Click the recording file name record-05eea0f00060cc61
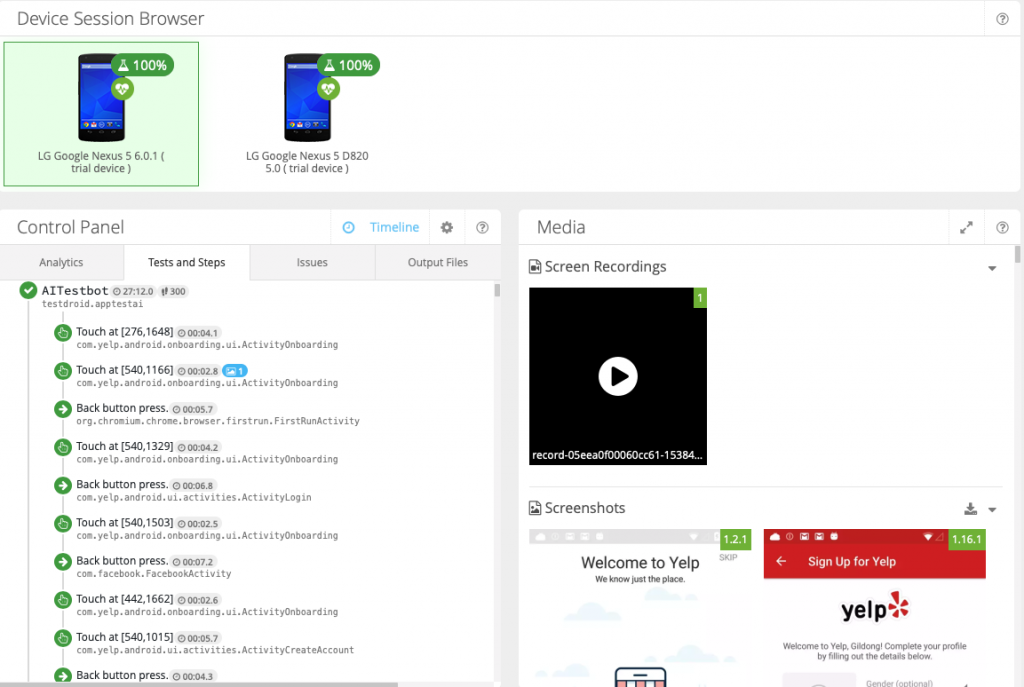 coord(617,455)
